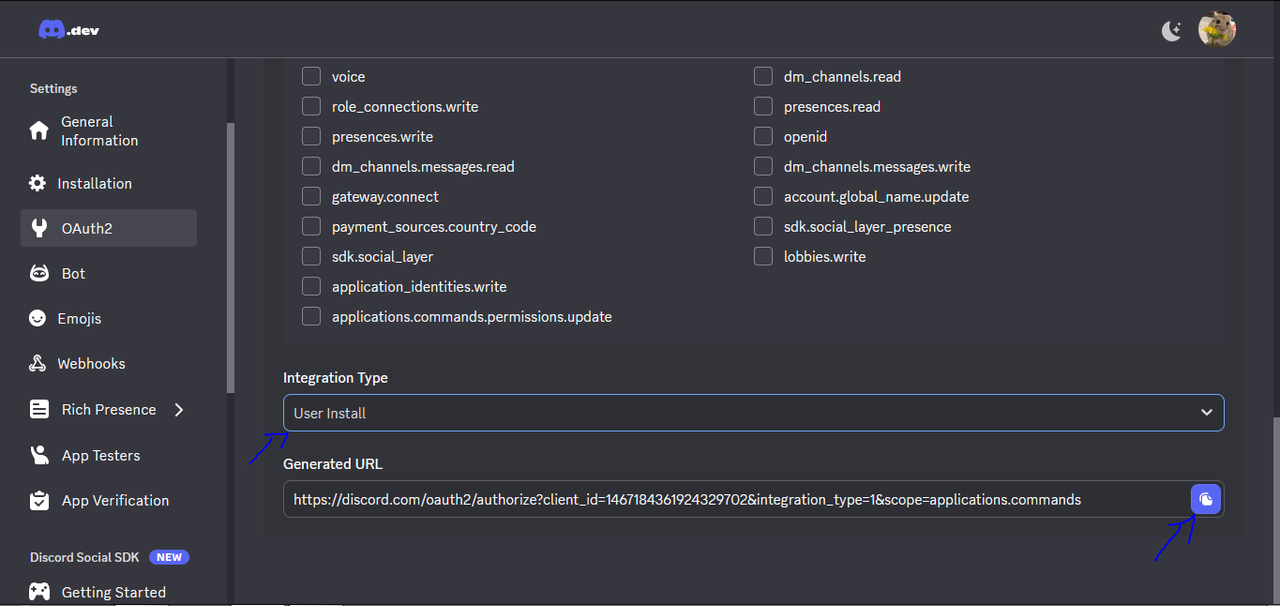Image resolution: width=1280 pixels, height=606 pixels.
Task: Click inside the Generated URL field
Action: 737,499
